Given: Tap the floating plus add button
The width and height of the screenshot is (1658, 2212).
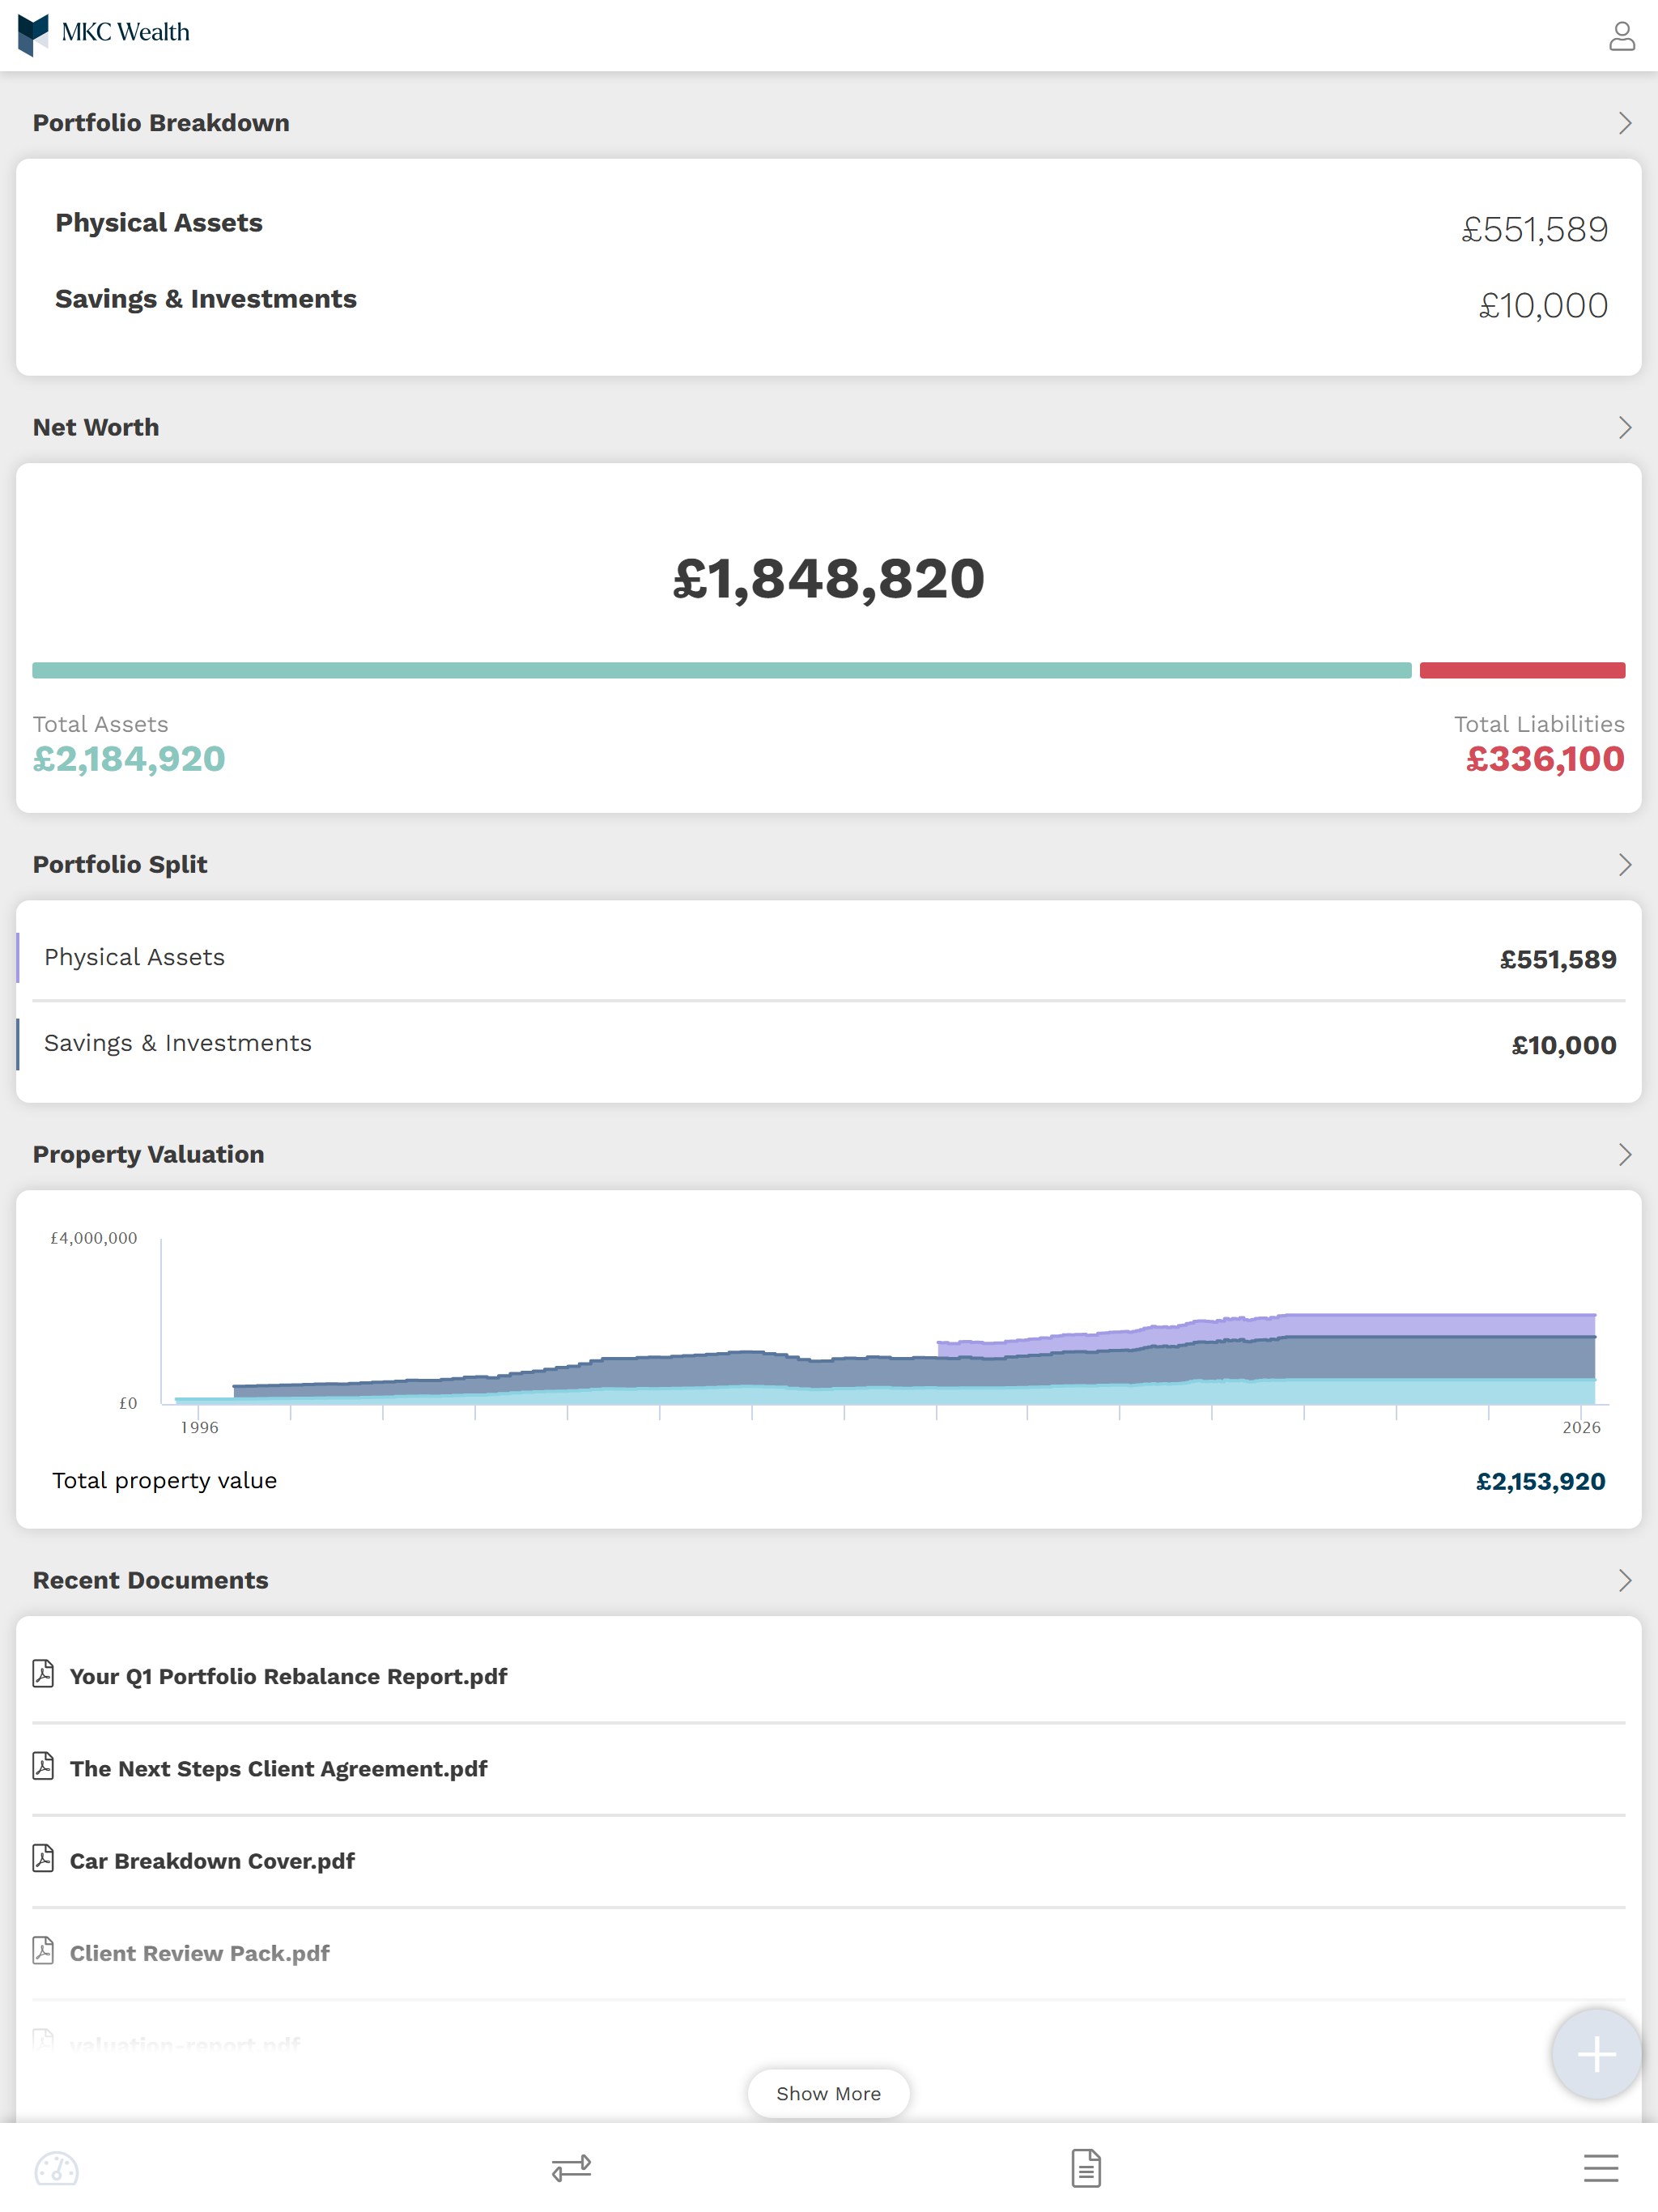Looking at the screenshot, I should coord(1596,2054).
